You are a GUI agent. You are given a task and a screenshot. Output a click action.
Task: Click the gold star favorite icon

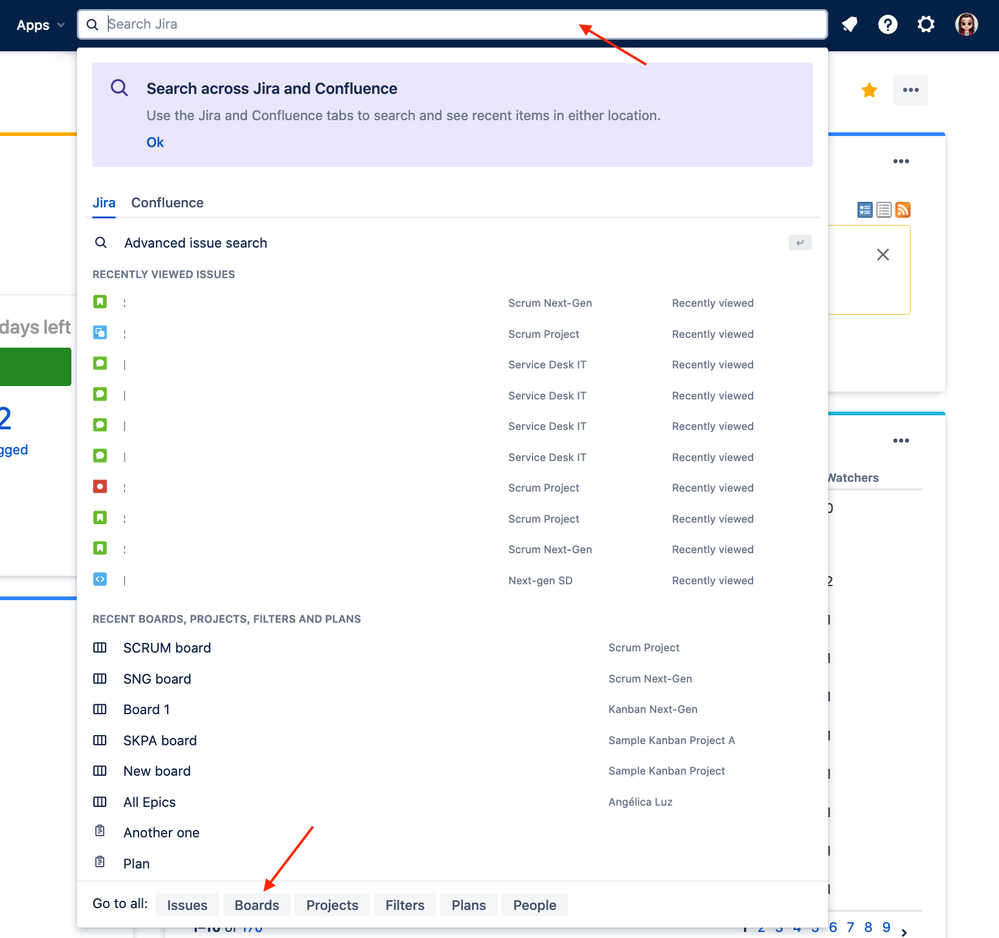(x=869, y=90)
